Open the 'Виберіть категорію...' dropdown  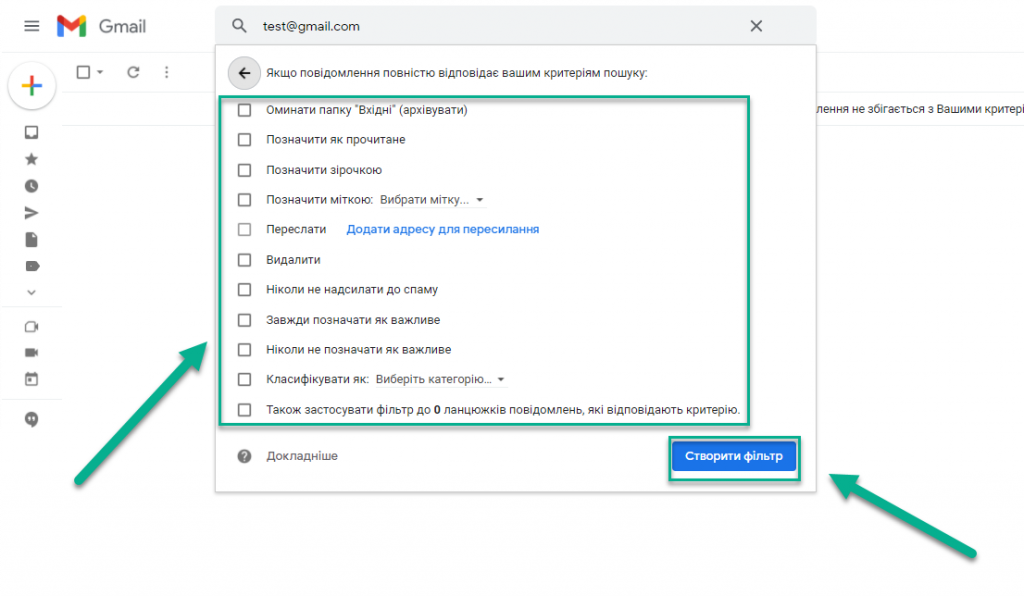click(x=441, y=379)
